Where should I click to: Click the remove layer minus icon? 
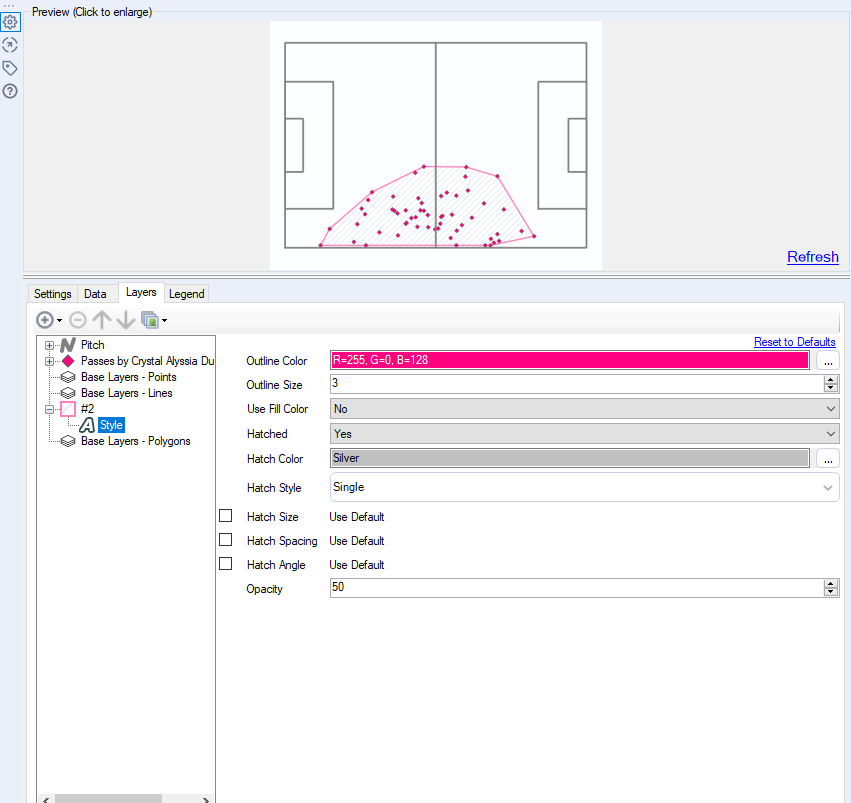(x=77, y=320)
